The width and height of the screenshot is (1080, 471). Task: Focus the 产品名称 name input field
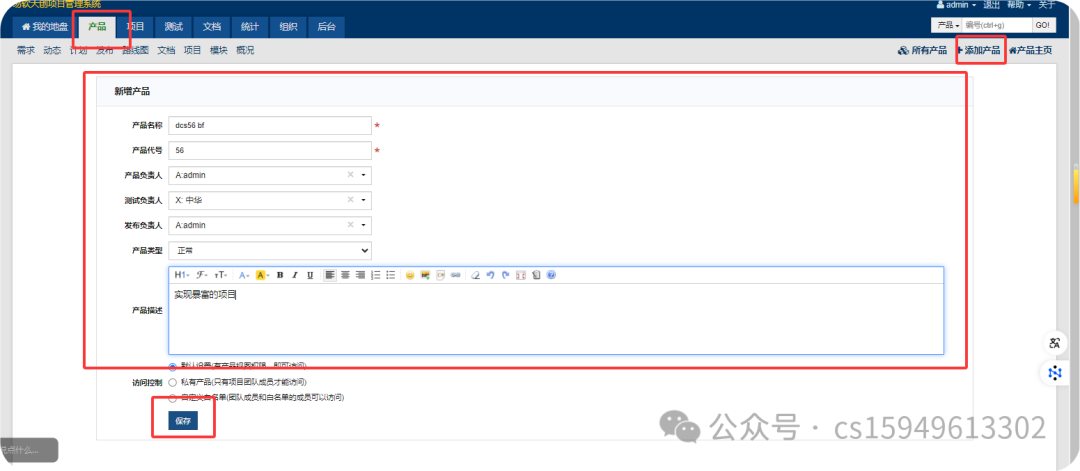pos(269,125)
